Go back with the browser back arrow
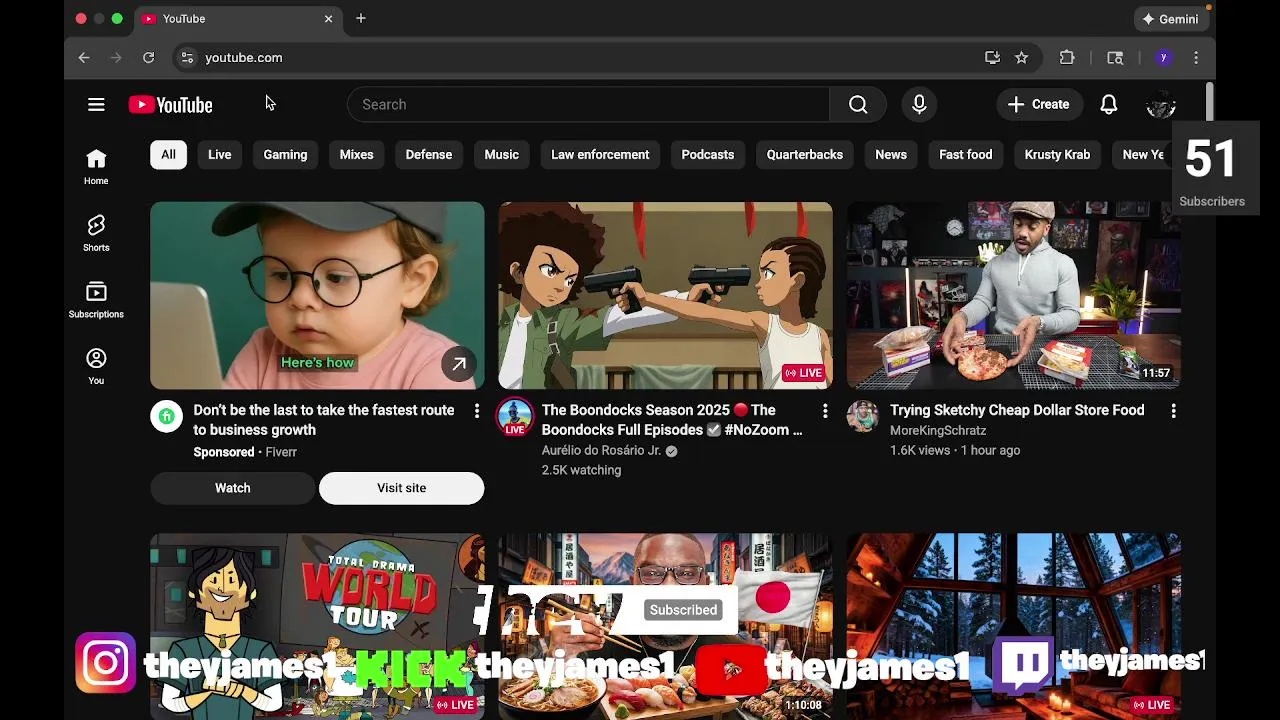The image size is (1280, 720). coord(84,58)
